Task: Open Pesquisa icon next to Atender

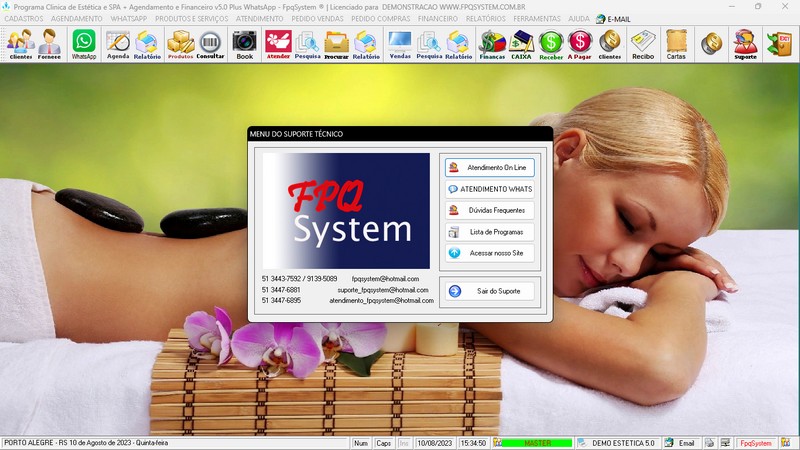Action: 307,44
